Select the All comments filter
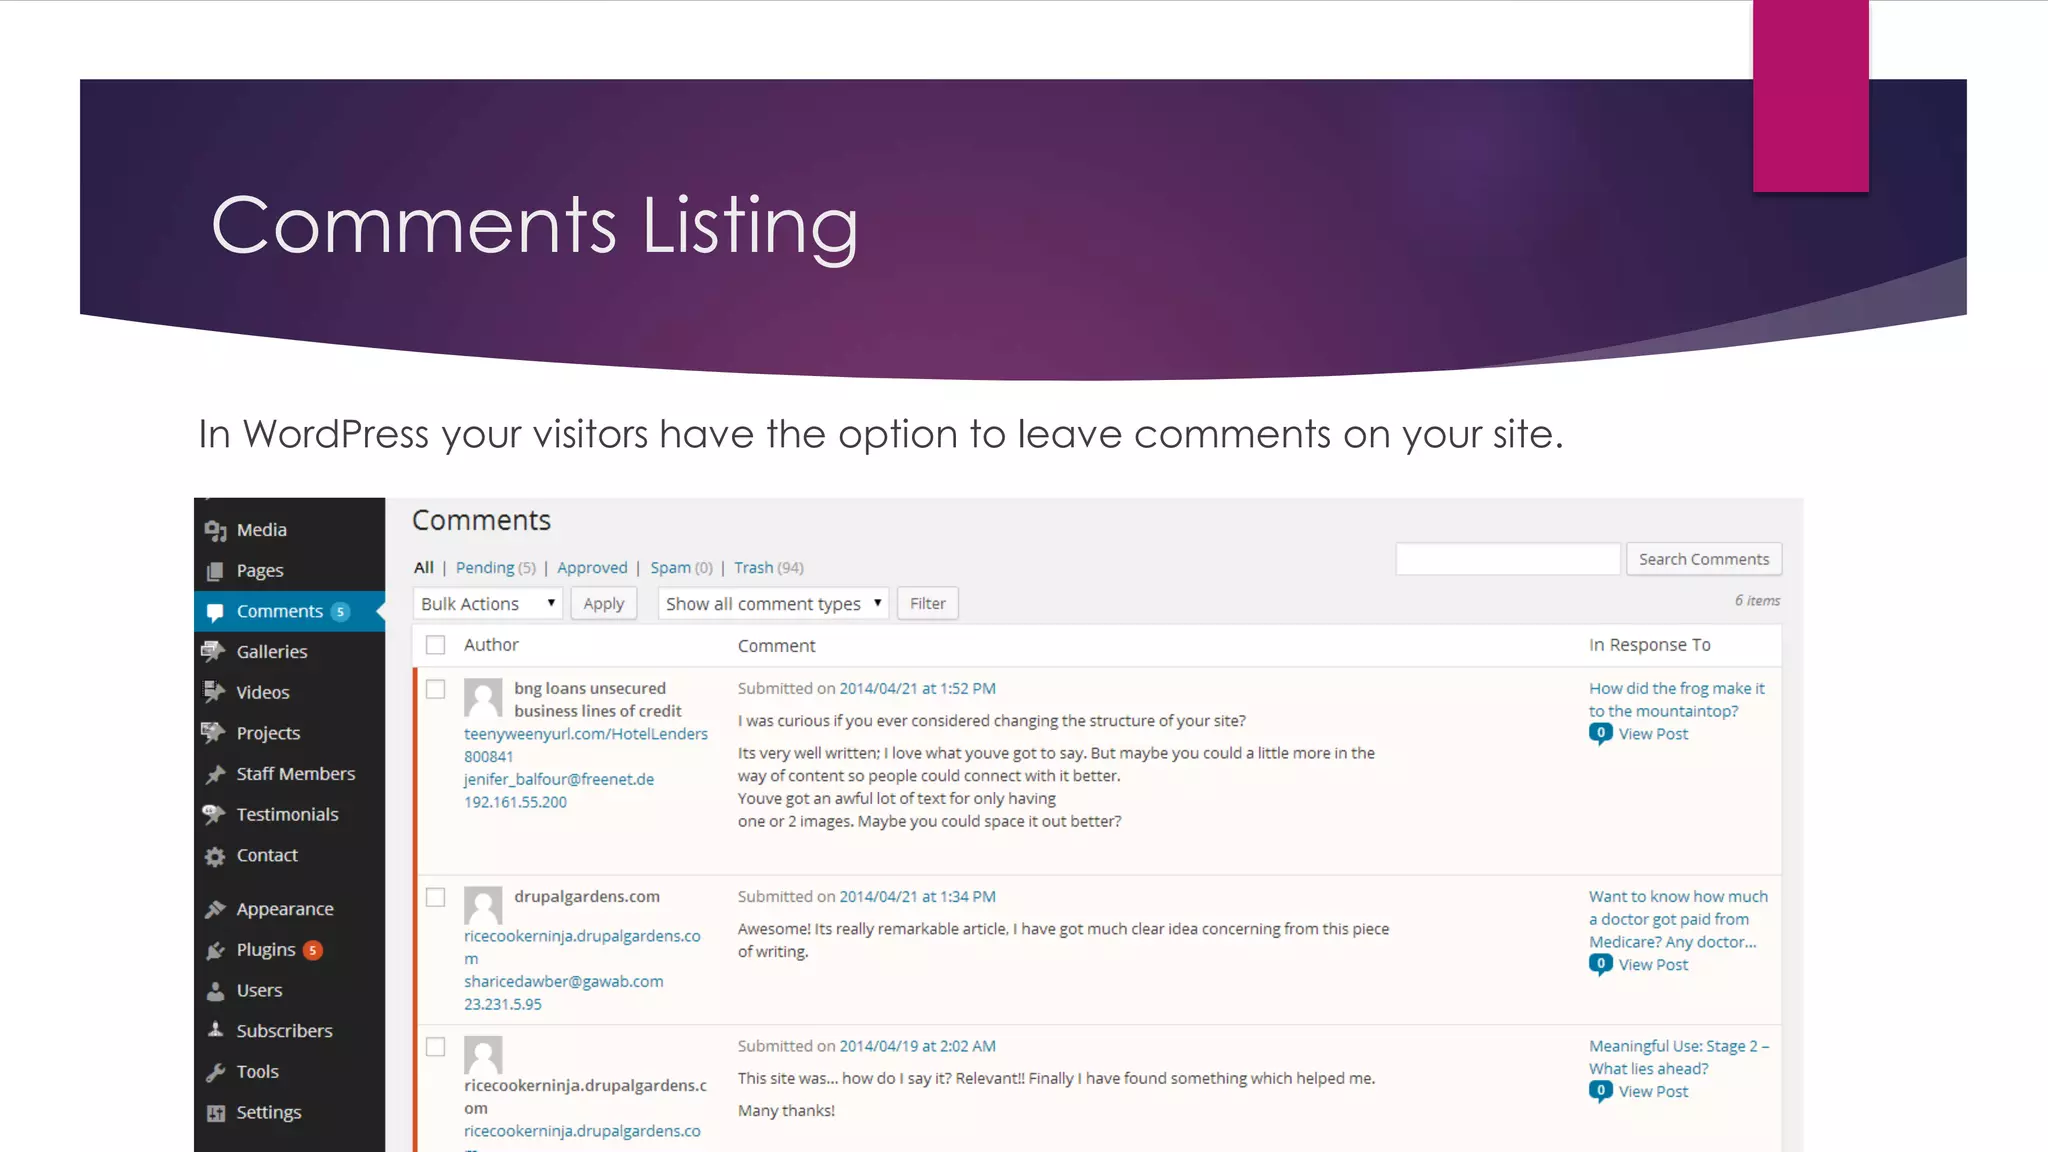Image resolution: width=2048 pixels, height=1152 pixels. point(424,568)
